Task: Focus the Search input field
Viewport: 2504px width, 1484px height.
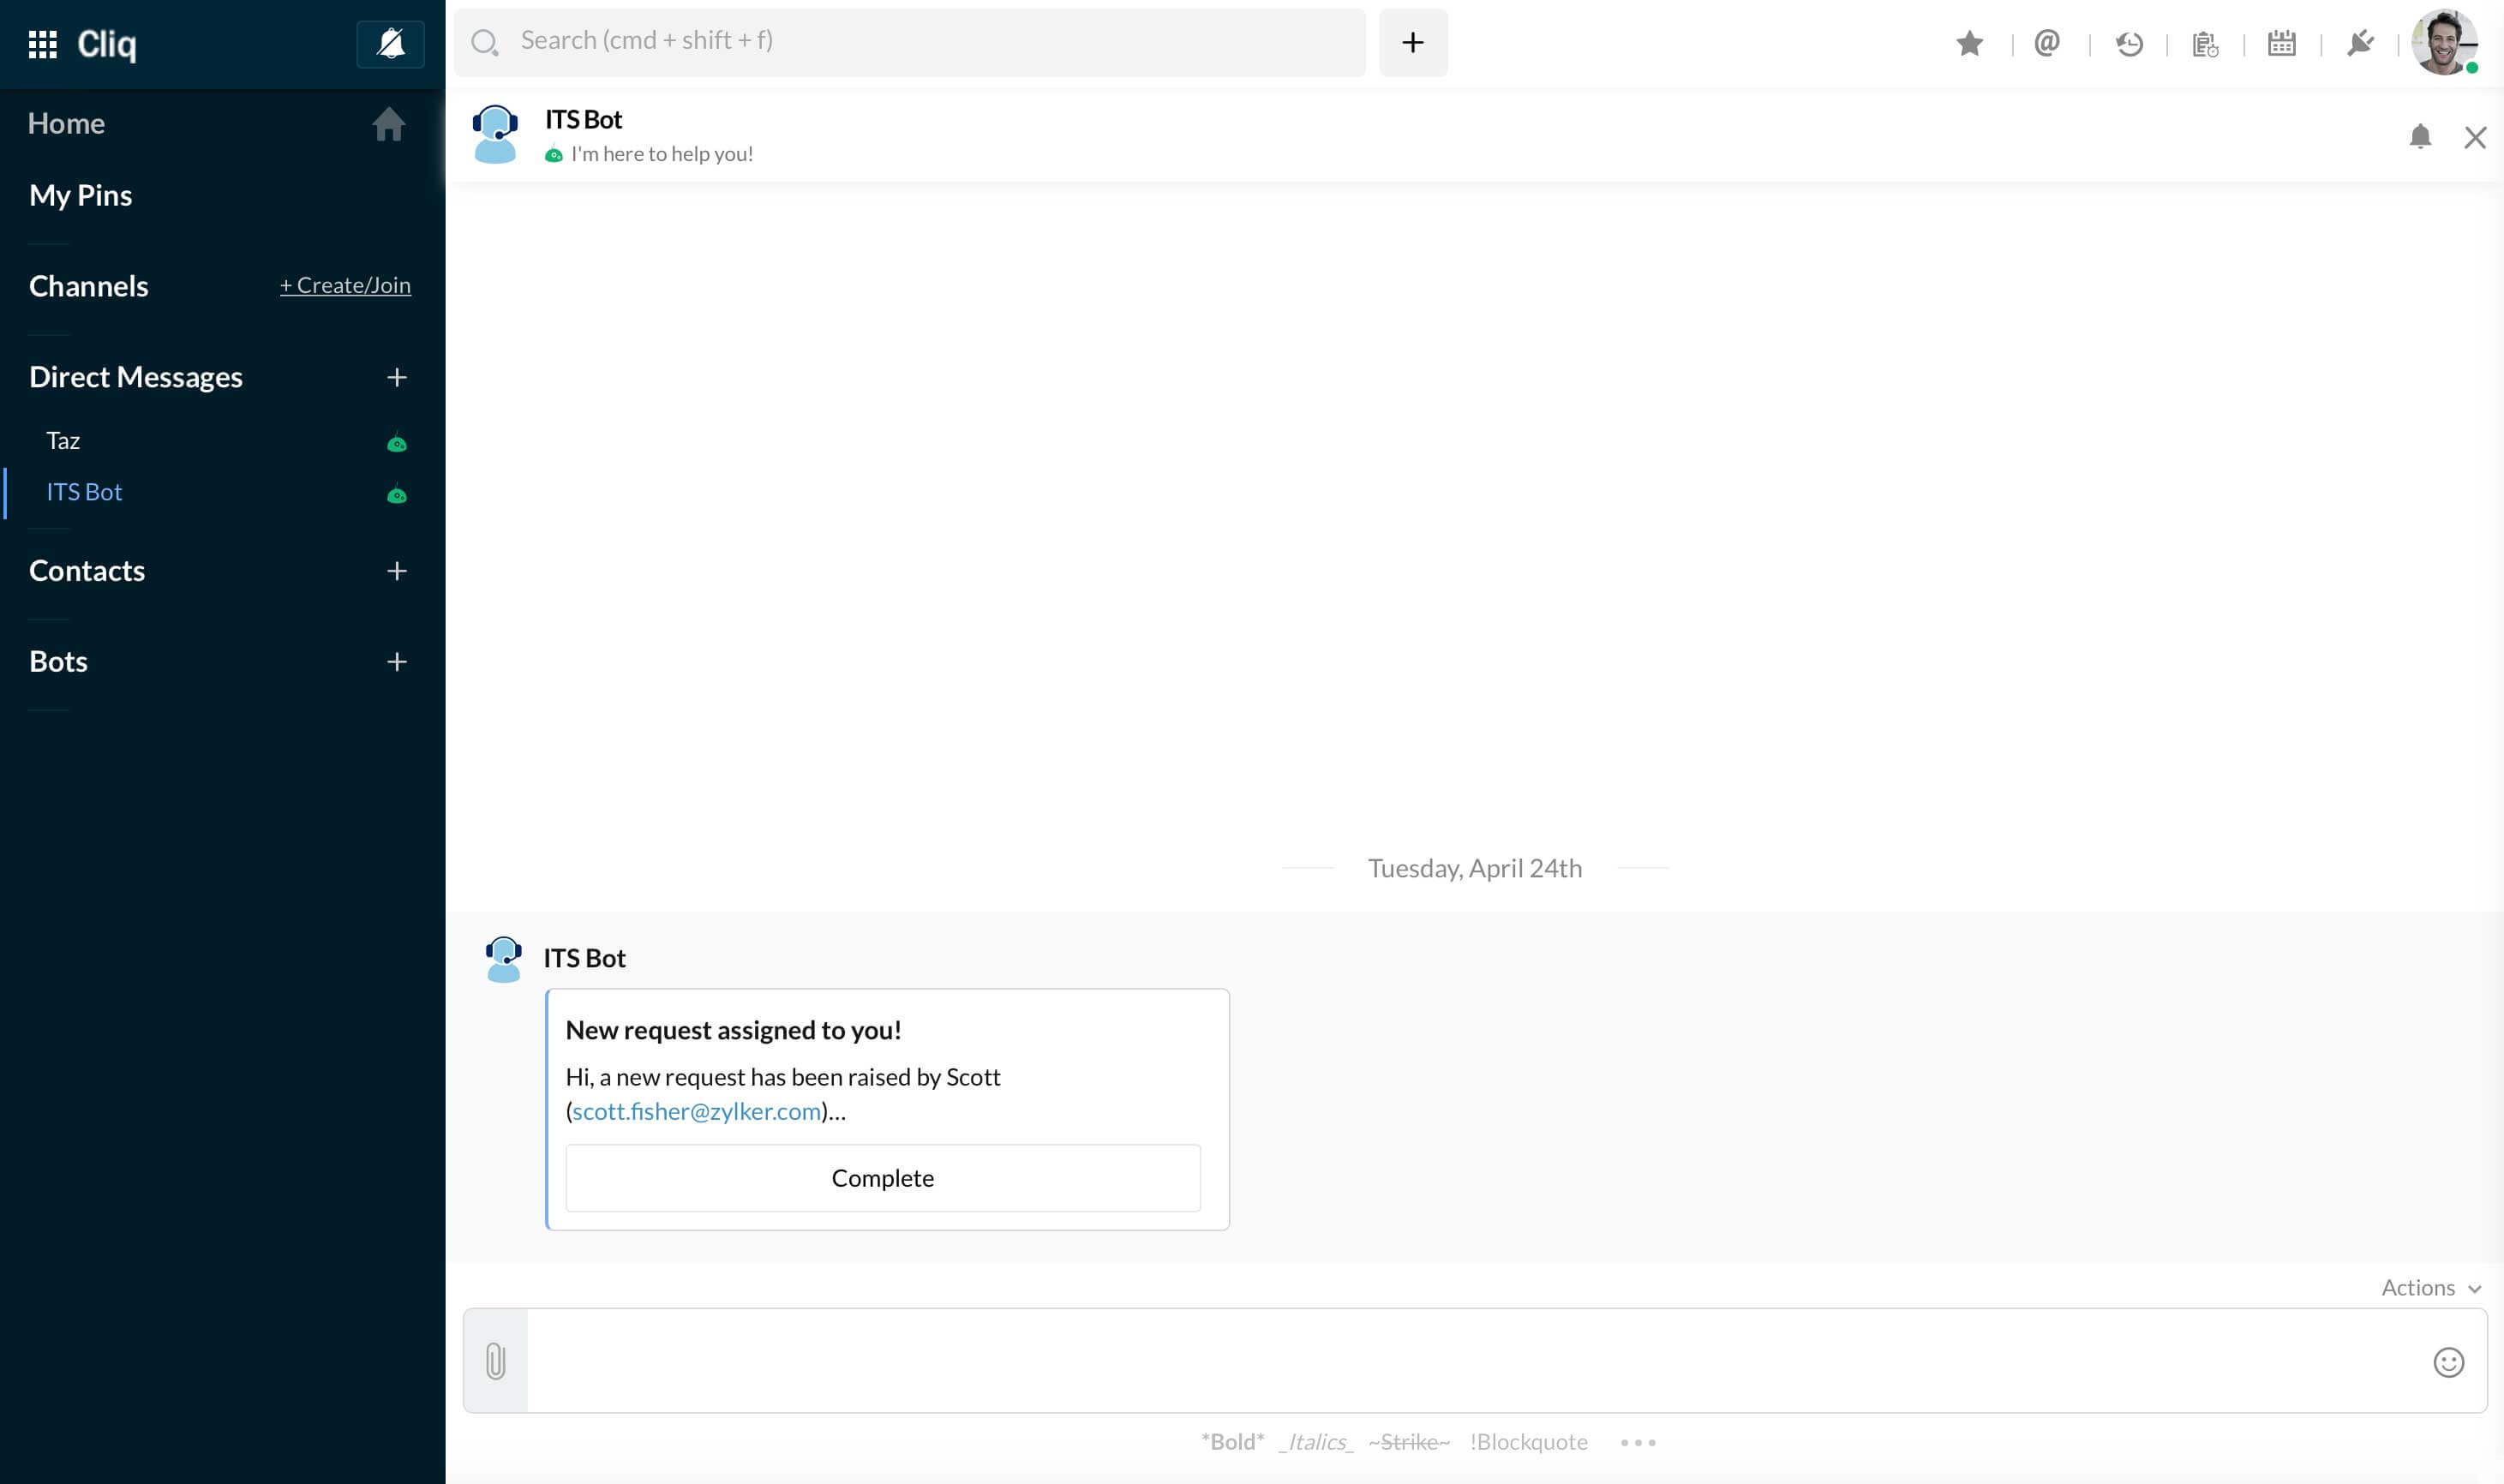Action: pyautogui.click(x=909, y=42)
